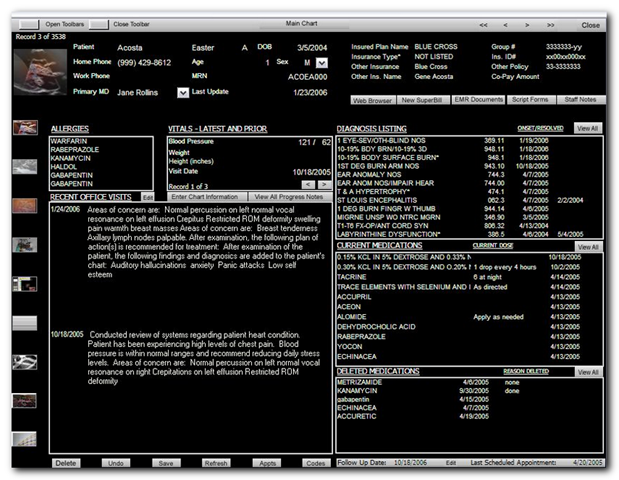Open the Codes button
Image resolution: width=619 pixels, height=480 pixels.
[316, 463]
